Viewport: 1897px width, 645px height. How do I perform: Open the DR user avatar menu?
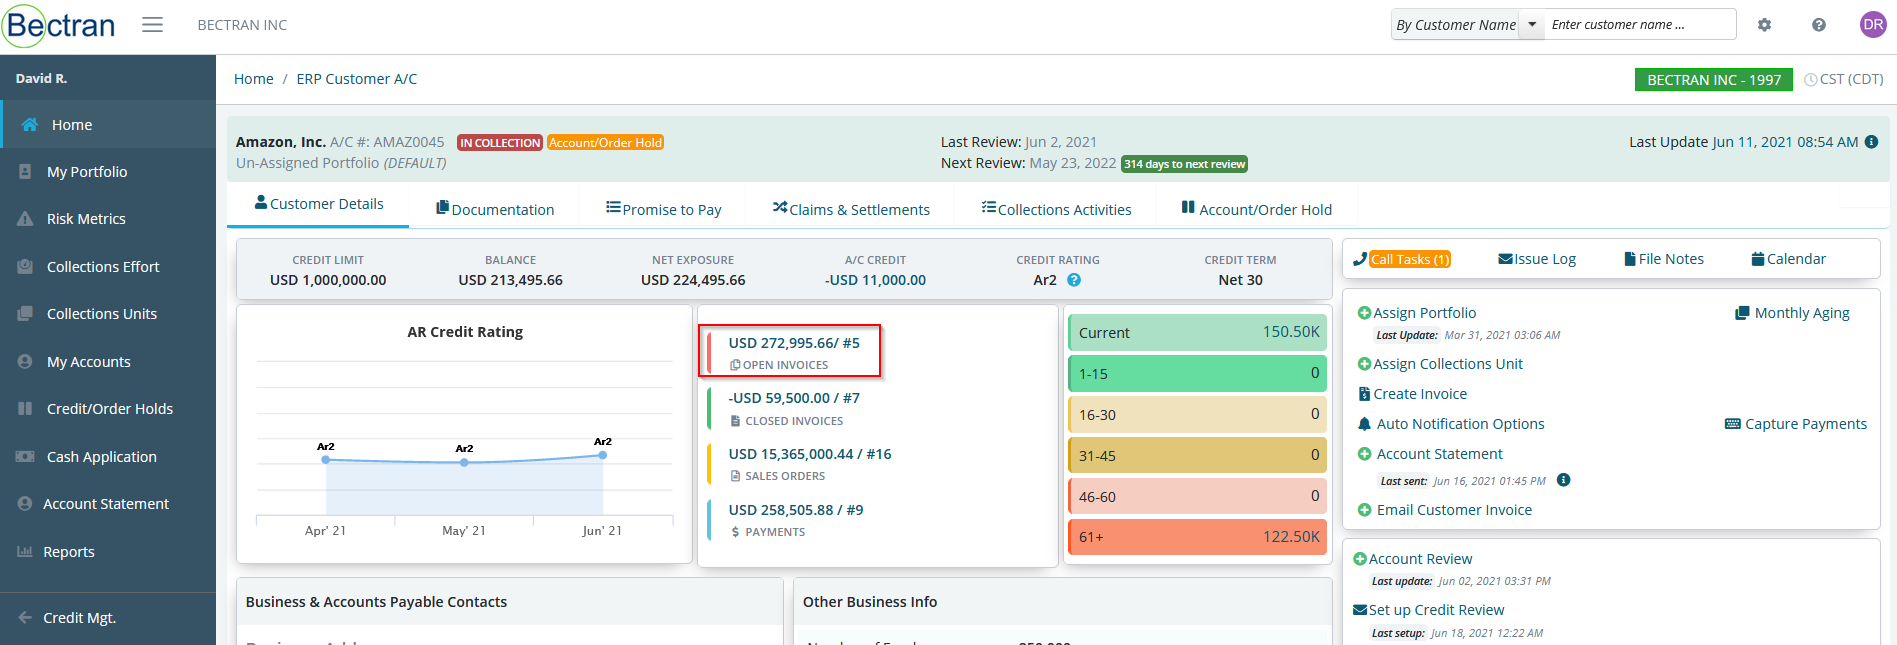[x=1873, y=25]
